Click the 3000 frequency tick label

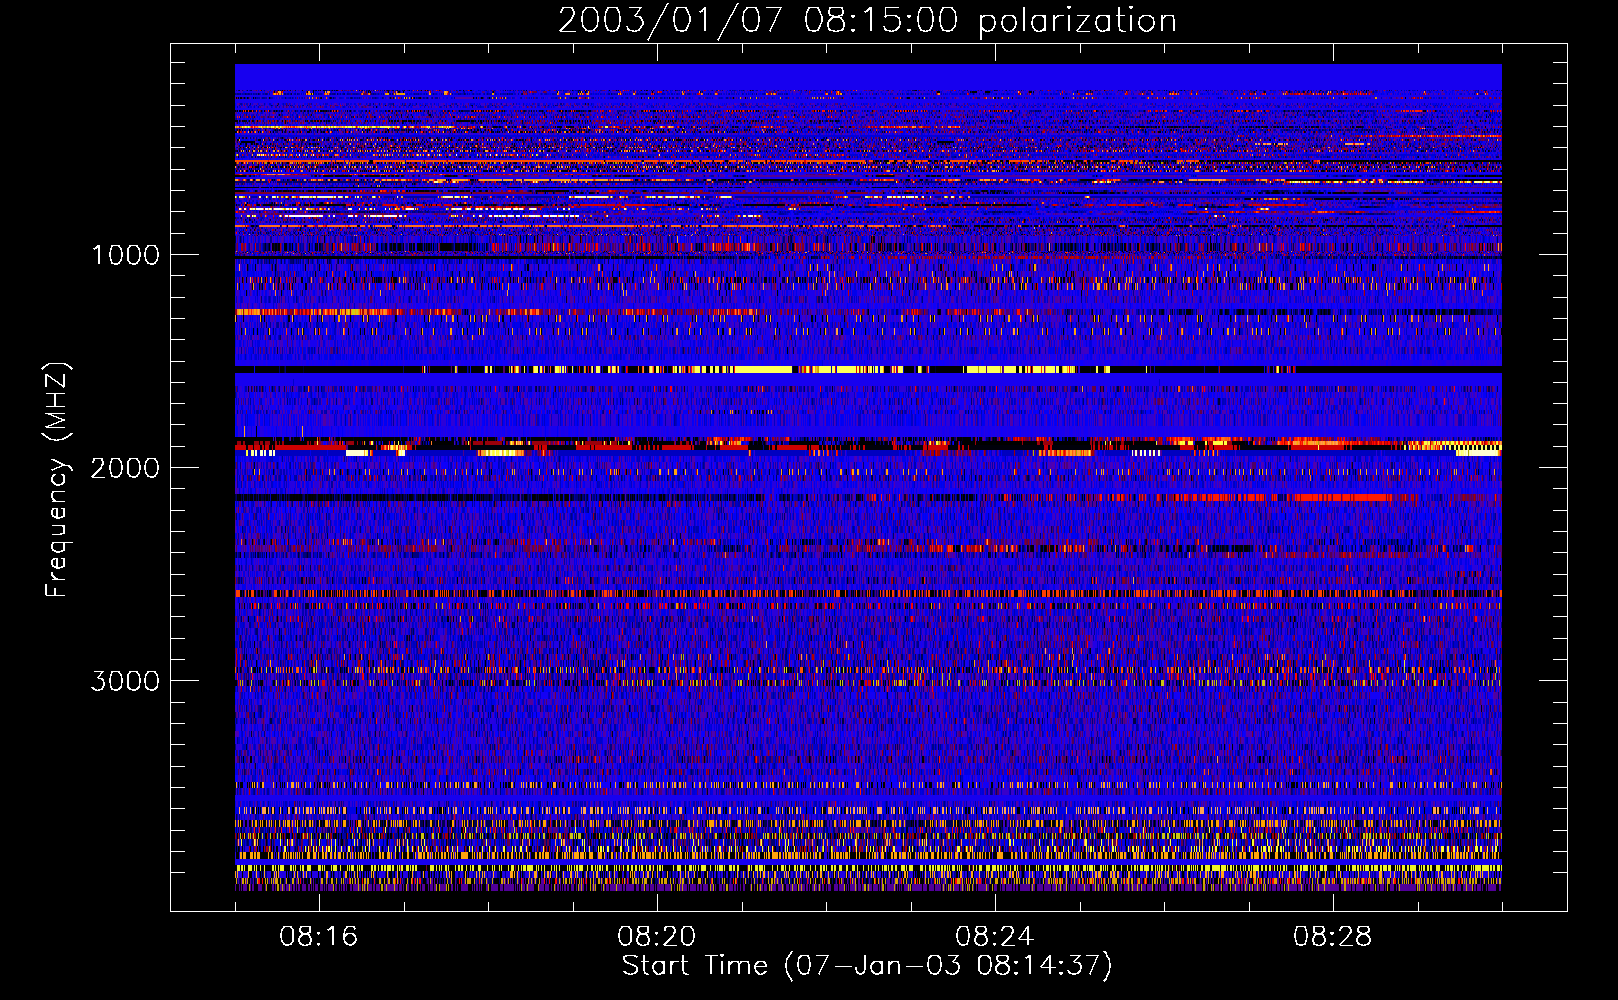coord(125,681)
